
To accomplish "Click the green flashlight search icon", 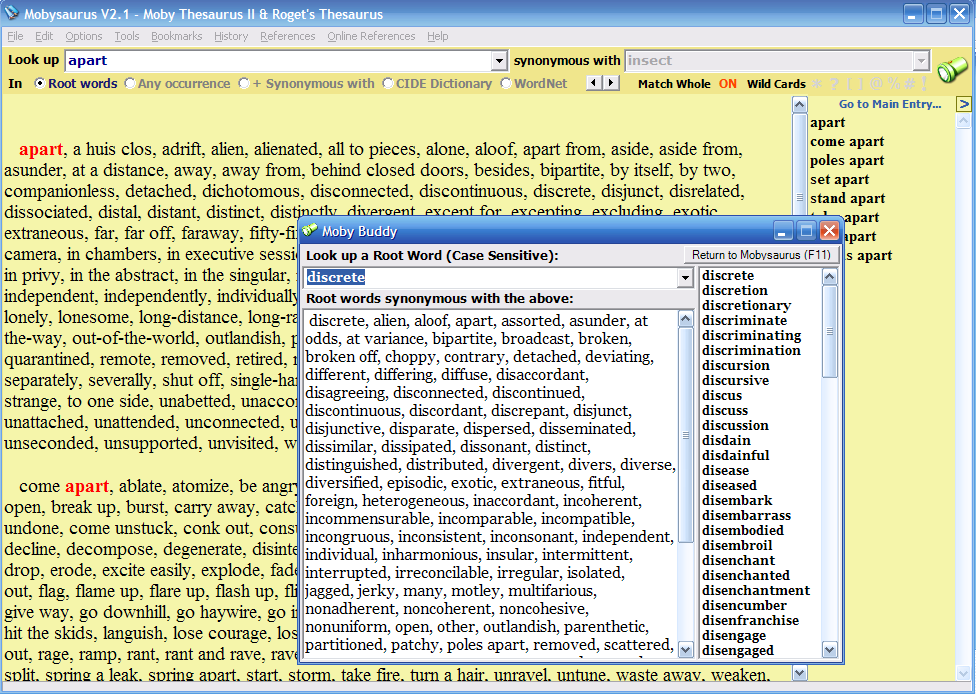I will click(952, 69).
